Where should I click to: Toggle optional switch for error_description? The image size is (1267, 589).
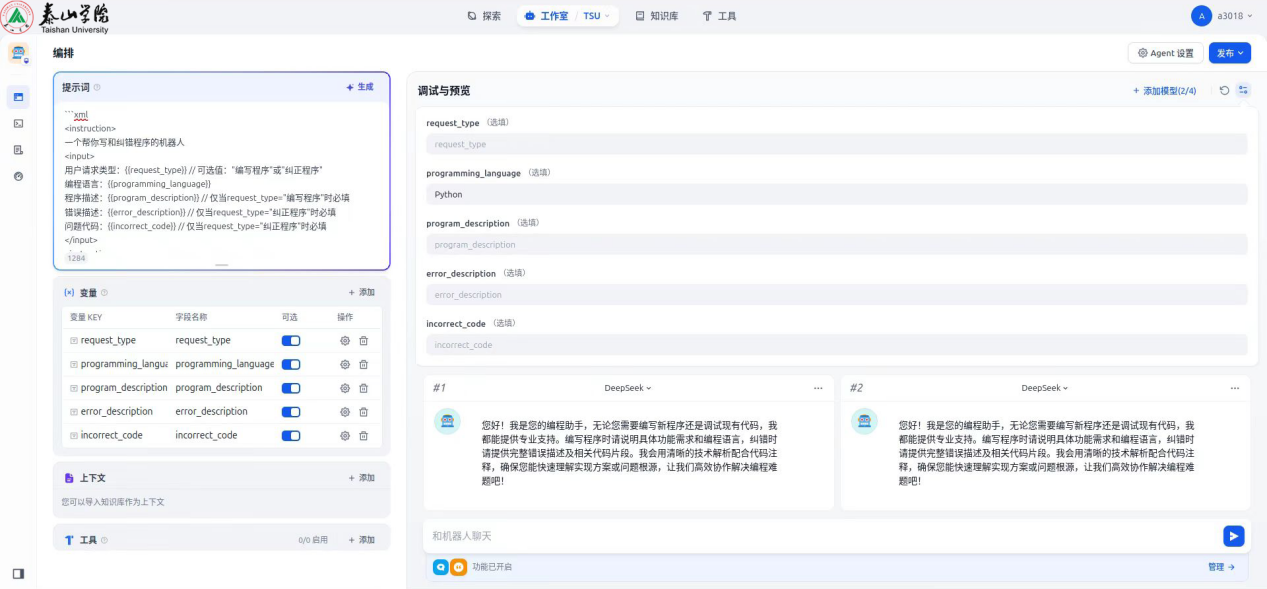[291, 412]
